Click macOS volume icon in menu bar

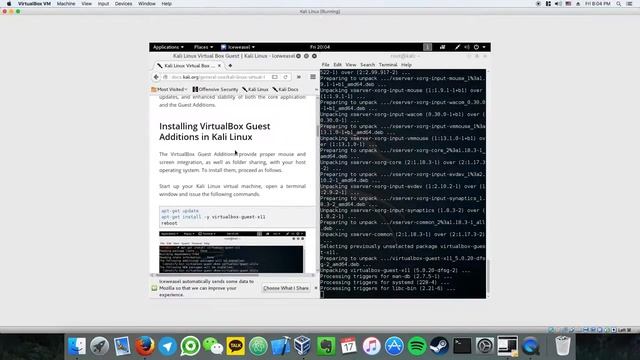pyautogui.click(x=558, y=4)
